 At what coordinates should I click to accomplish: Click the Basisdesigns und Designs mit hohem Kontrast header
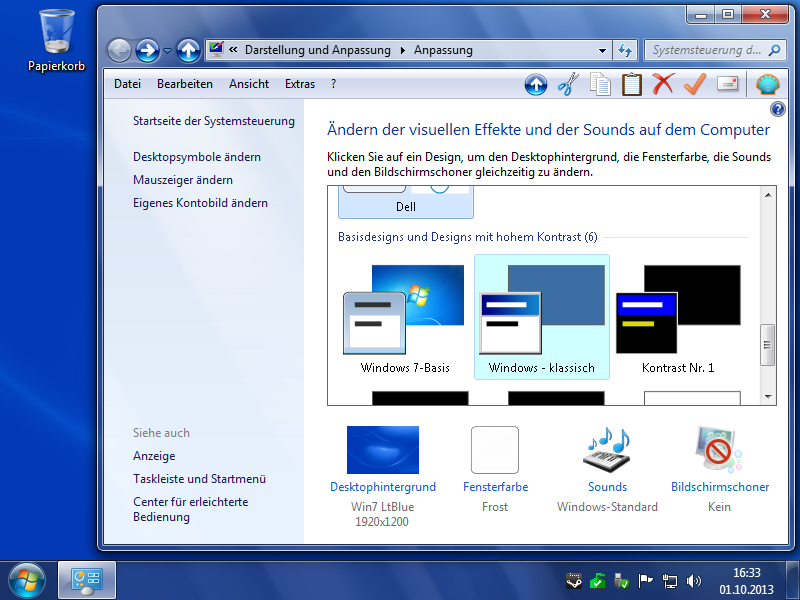tap(467, 237)
